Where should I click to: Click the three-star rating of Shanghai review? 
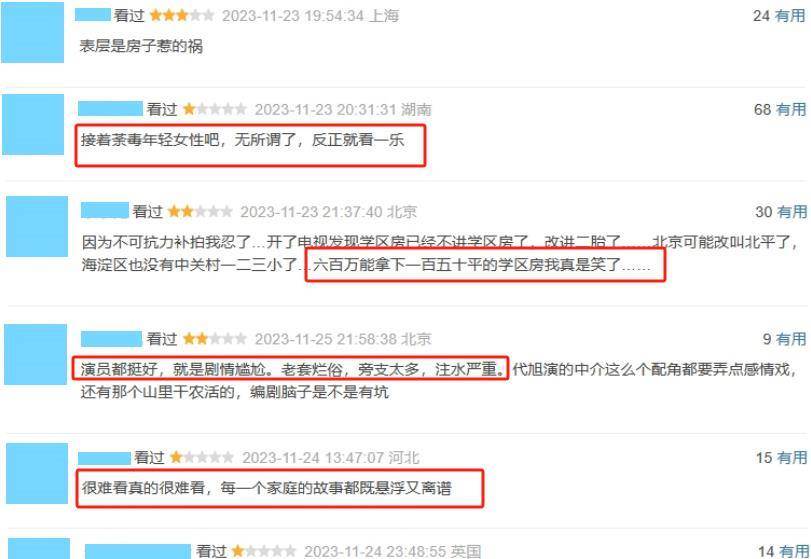point(182,16)
